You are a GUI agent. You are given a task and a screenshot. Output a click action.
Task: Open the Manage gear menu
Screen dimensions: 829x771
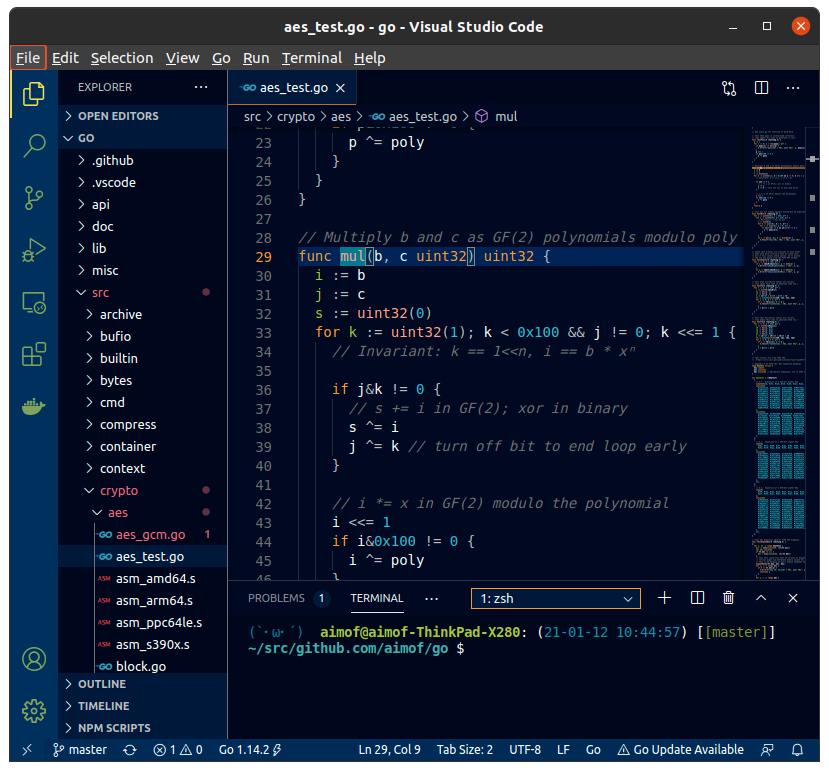point(34,711)
